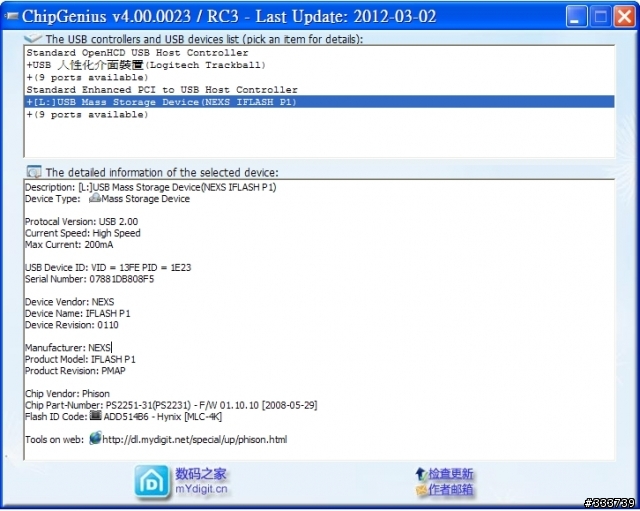Click the detailed information header icon
Viewport: 640px width, 511px height.
click(x=34, y=171)
